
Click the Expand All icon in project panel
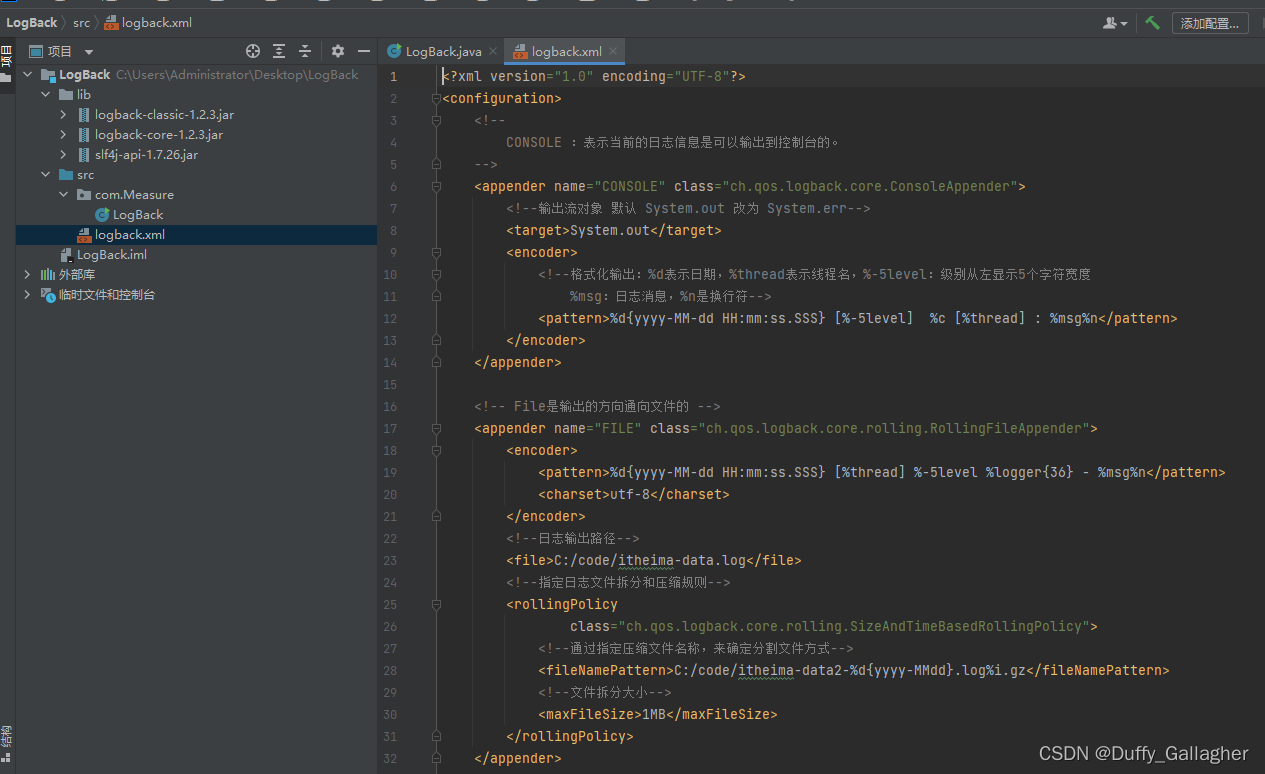click(279, 51)
